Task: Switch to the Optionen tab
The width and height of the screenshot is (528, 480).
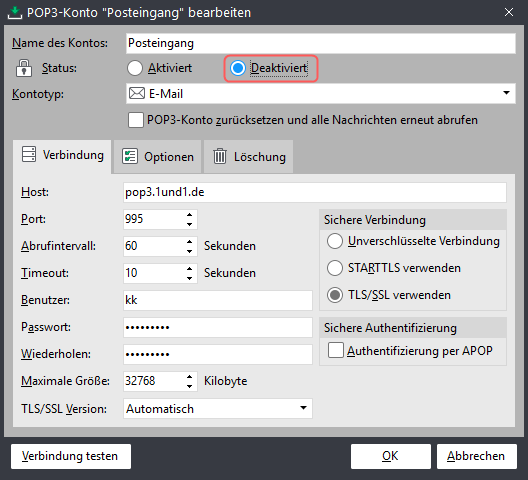Action: click(x=158, y=157)
